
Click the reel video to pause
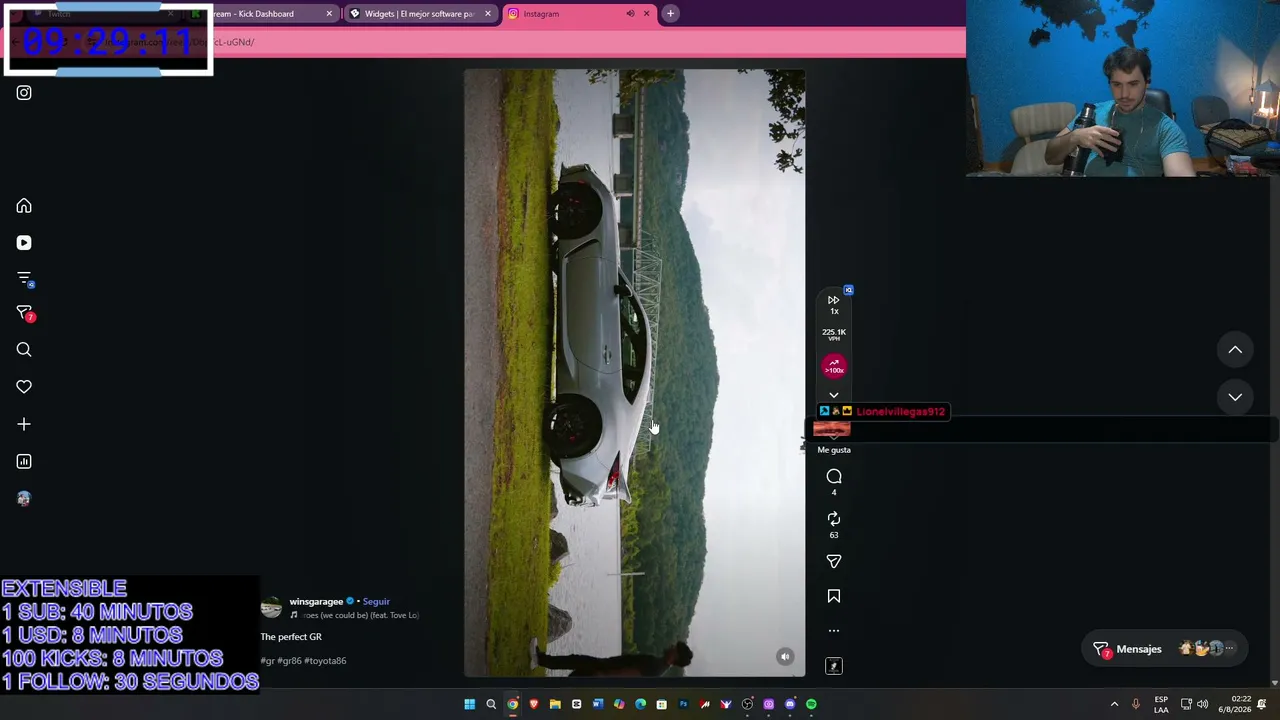coord(634,373)
